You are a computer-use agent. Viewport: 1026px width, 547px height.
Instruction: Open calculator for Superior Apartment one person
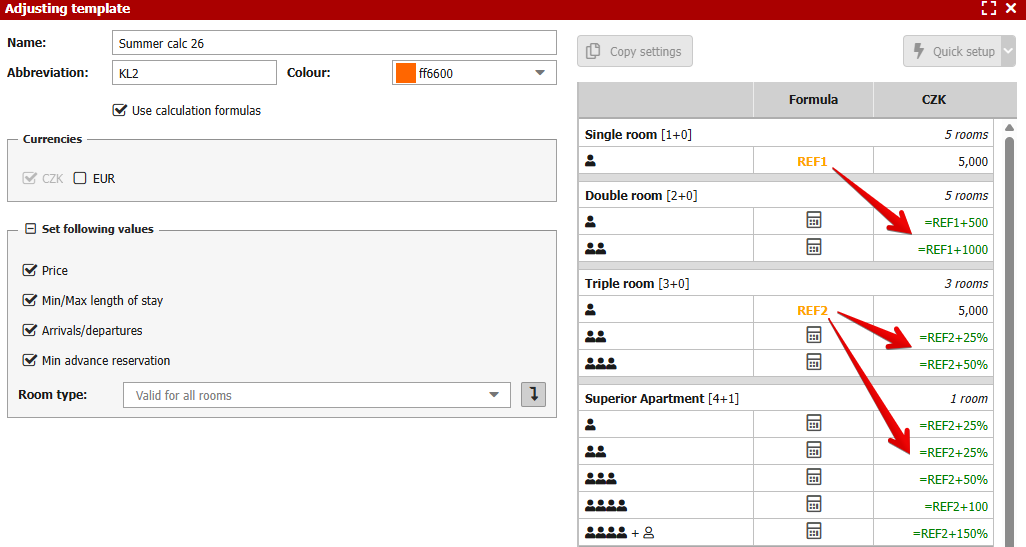pyautogui.click(x=813, y=424)
